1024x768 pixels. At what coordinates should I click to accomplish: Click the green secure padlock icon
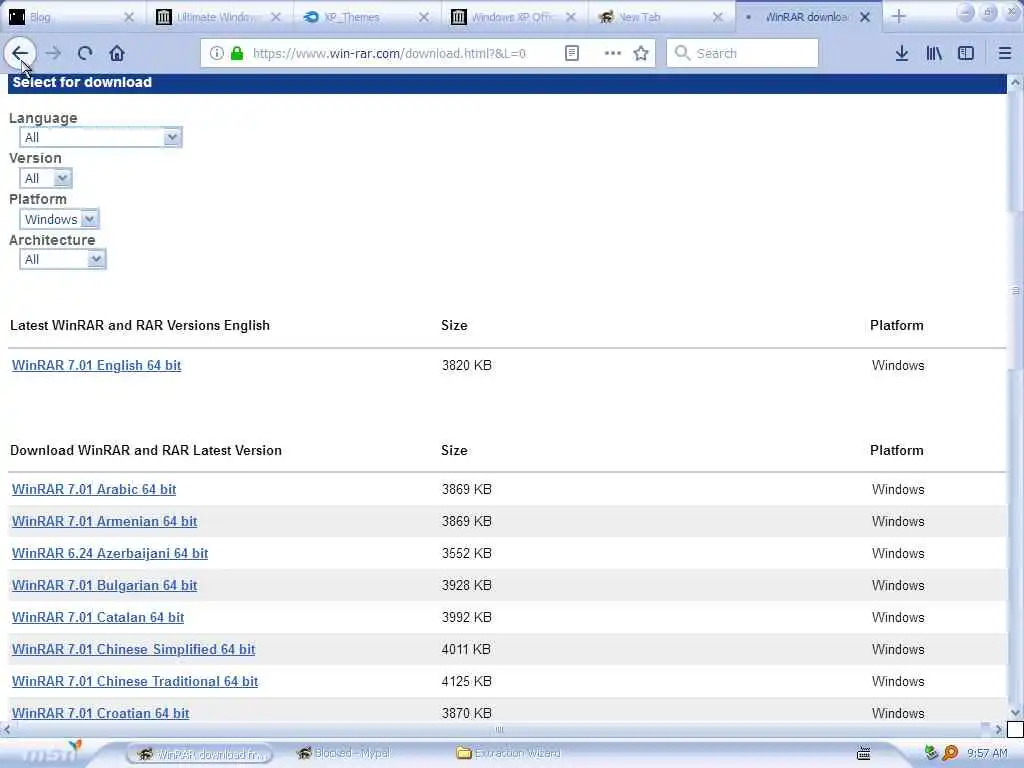coord(237,54)
